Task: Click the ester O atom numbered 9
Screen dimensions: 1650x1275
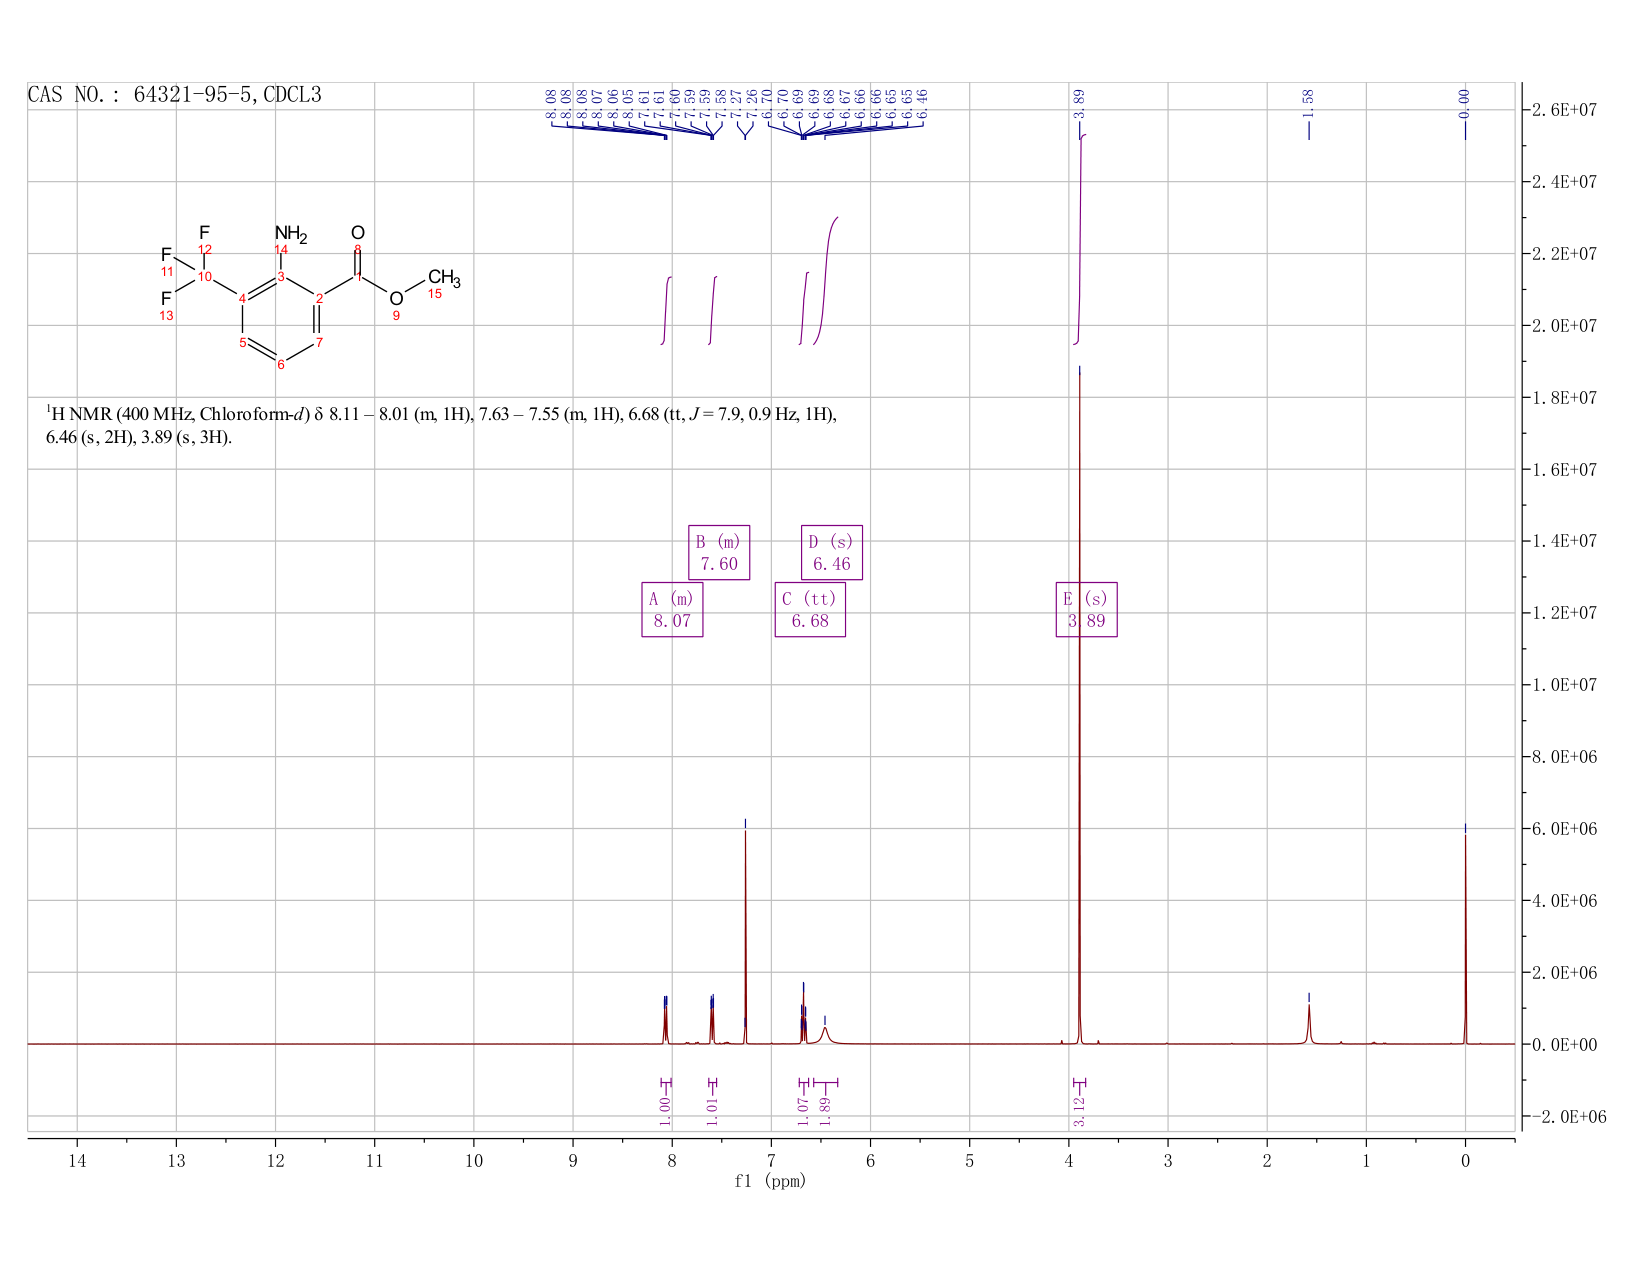Action: [x=396, y=299]
